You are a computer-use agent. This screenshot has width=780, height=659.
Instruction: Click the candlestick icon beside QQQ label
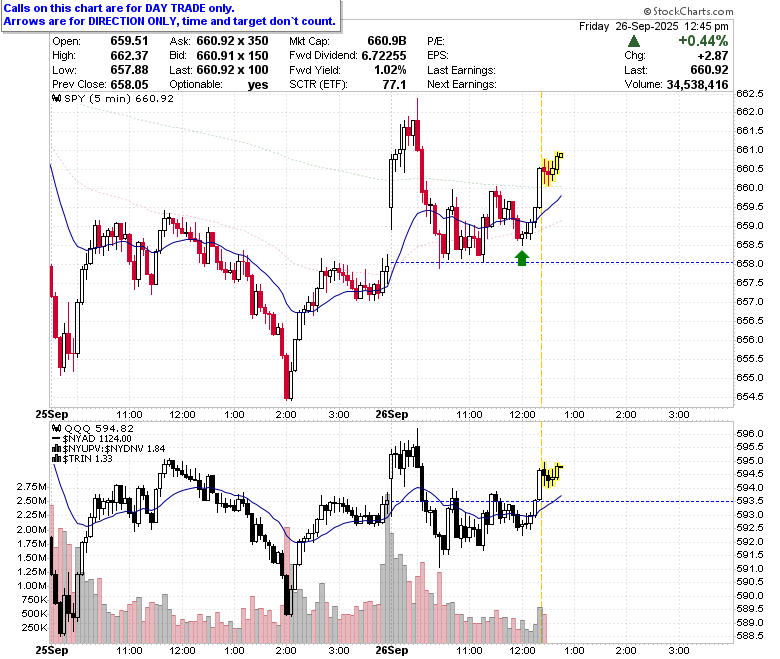57,428
